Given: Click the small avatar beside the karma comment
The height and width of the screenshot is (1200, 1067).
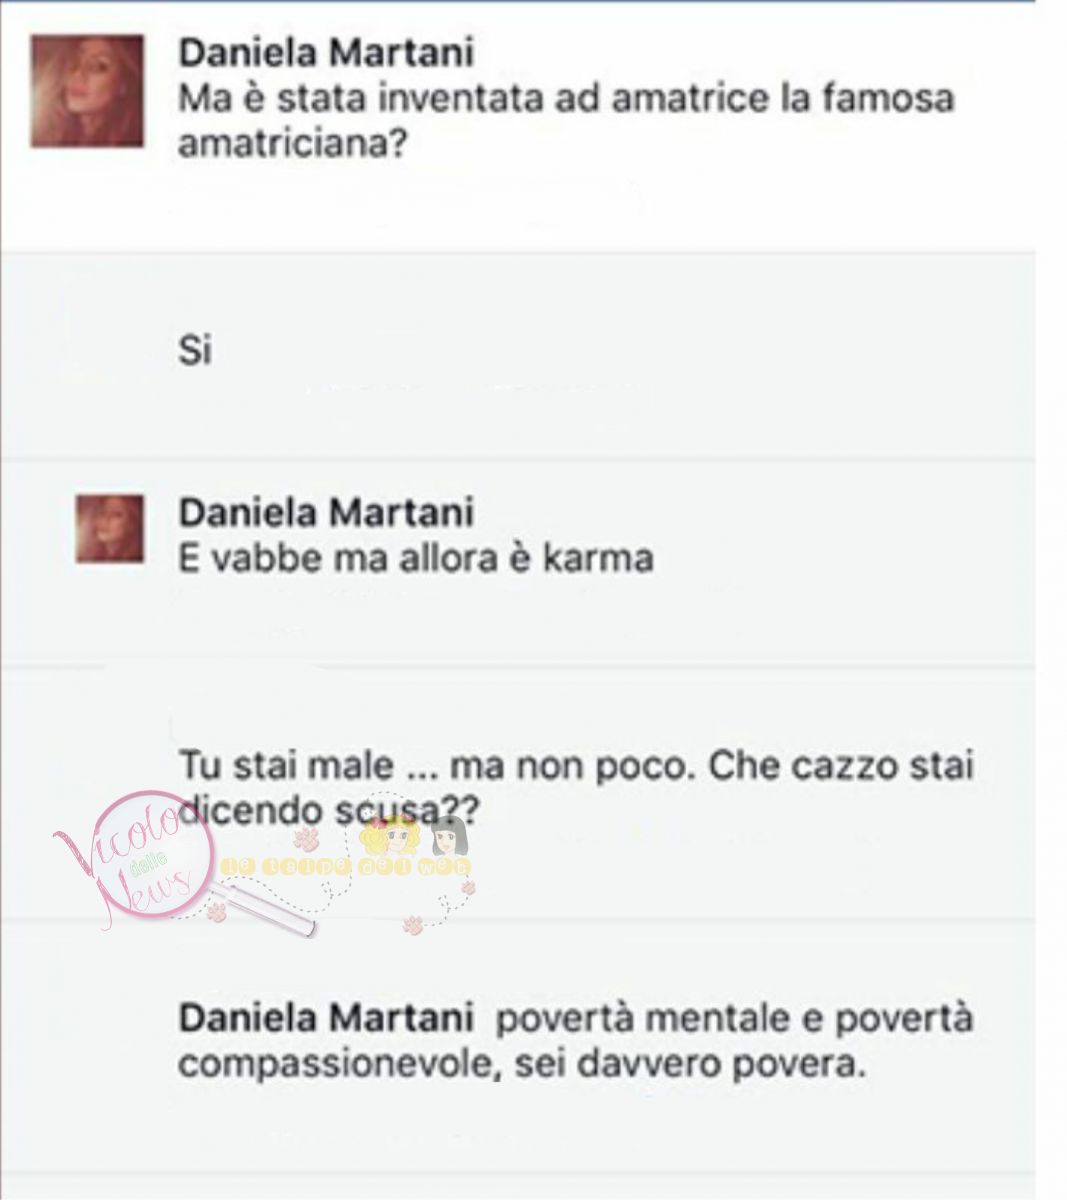Looking at the screenshot, I should pyautogui.click(x=110, y=529).
